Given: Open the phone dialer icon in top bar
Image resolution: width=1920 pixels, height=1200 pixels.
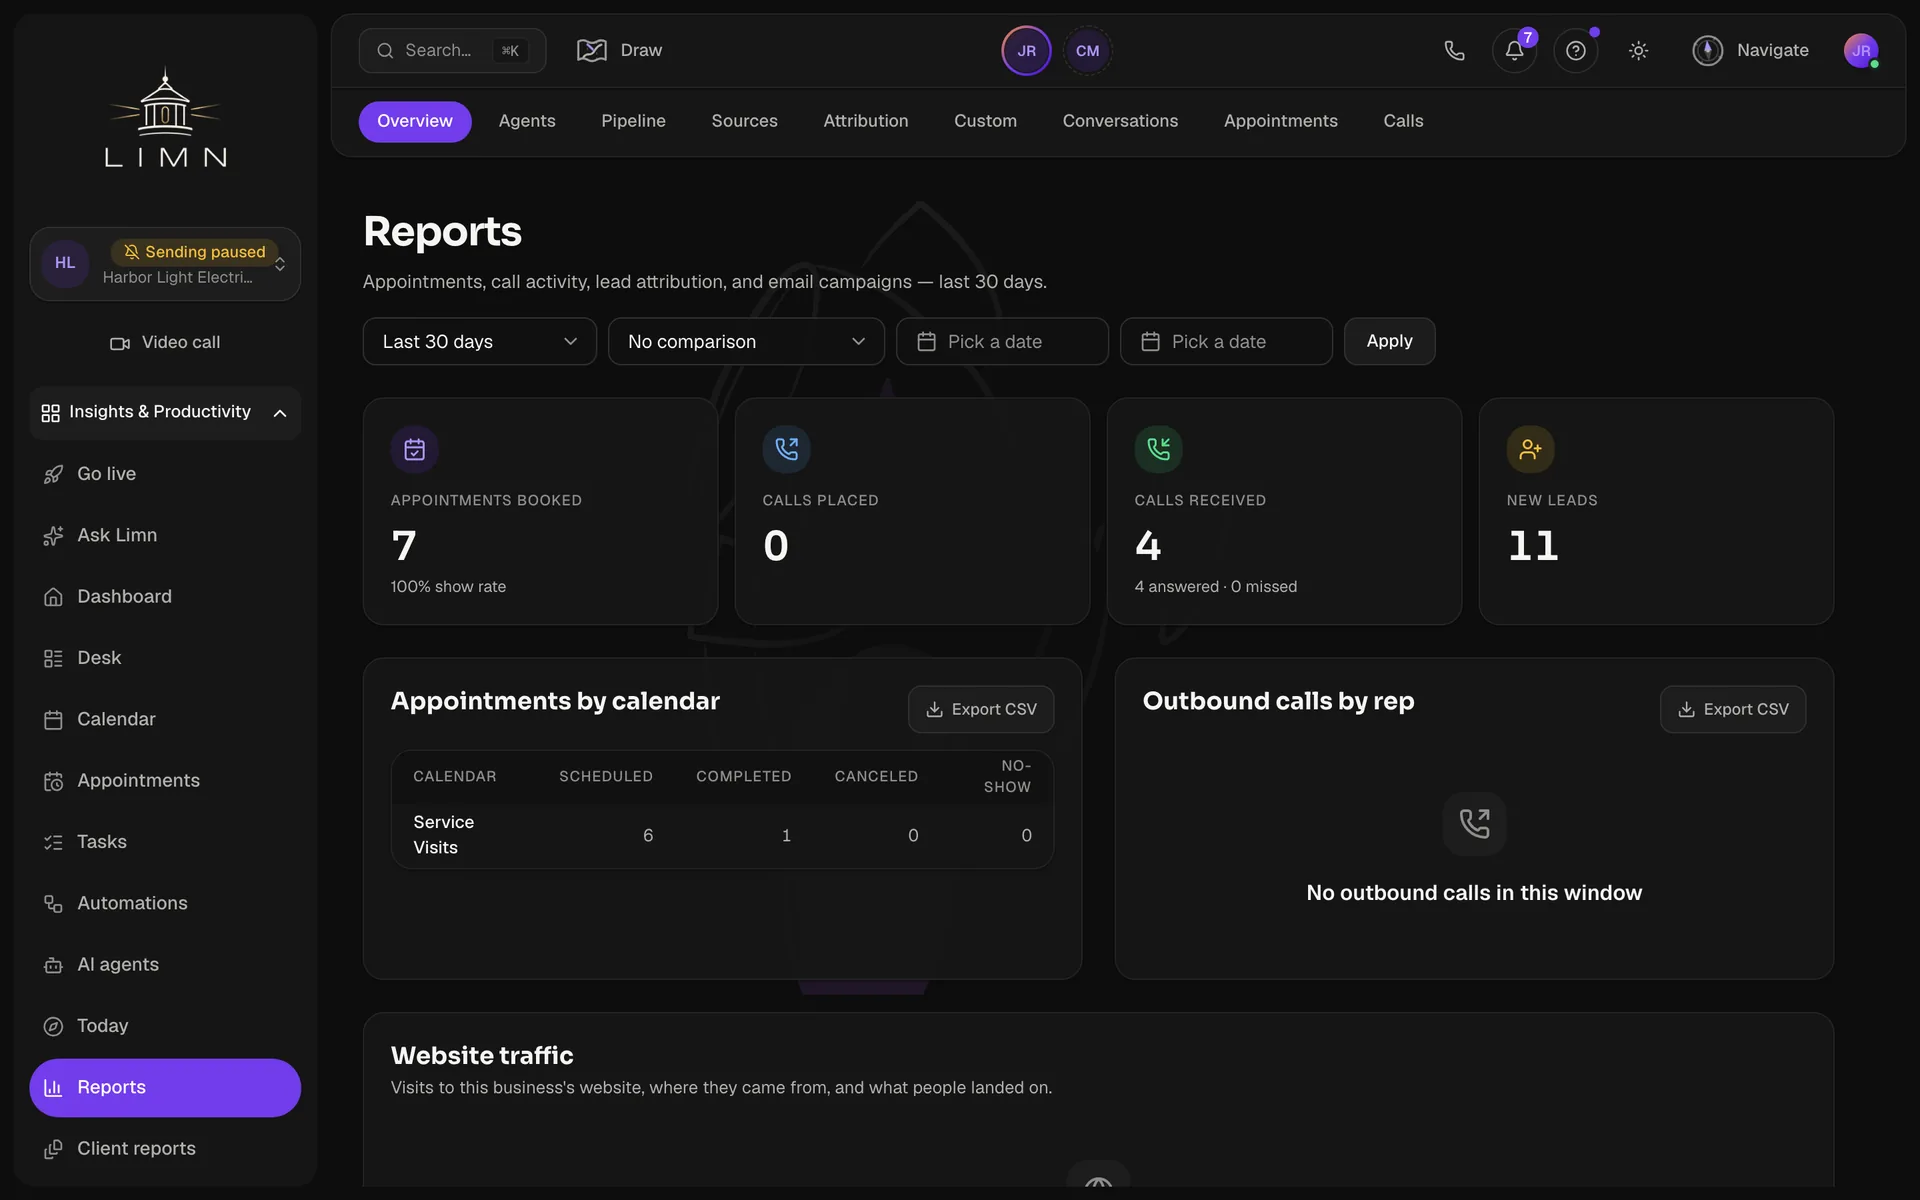Looking at the screenshot, I should (x=1454, y=51).
